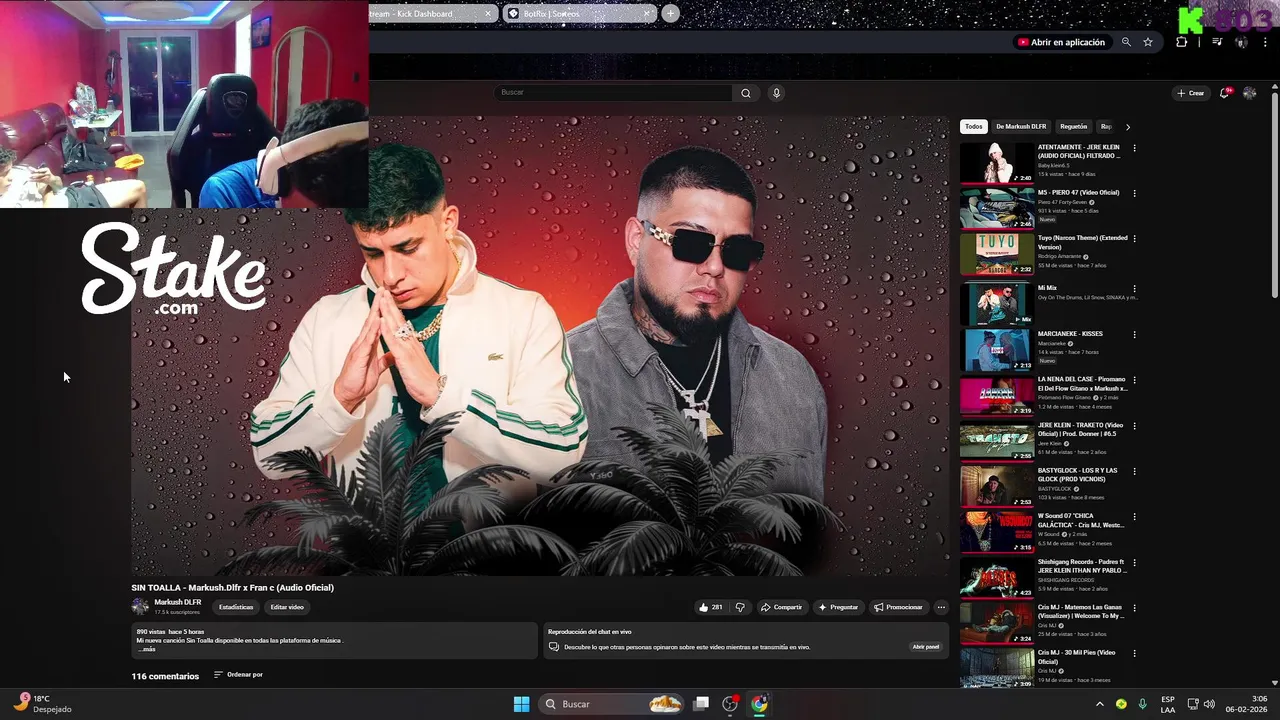Image resolution: width=1280 pixels, height=720 pixels.
Task: Bookmark the page with the star icon
Action: coord(1148,42)
